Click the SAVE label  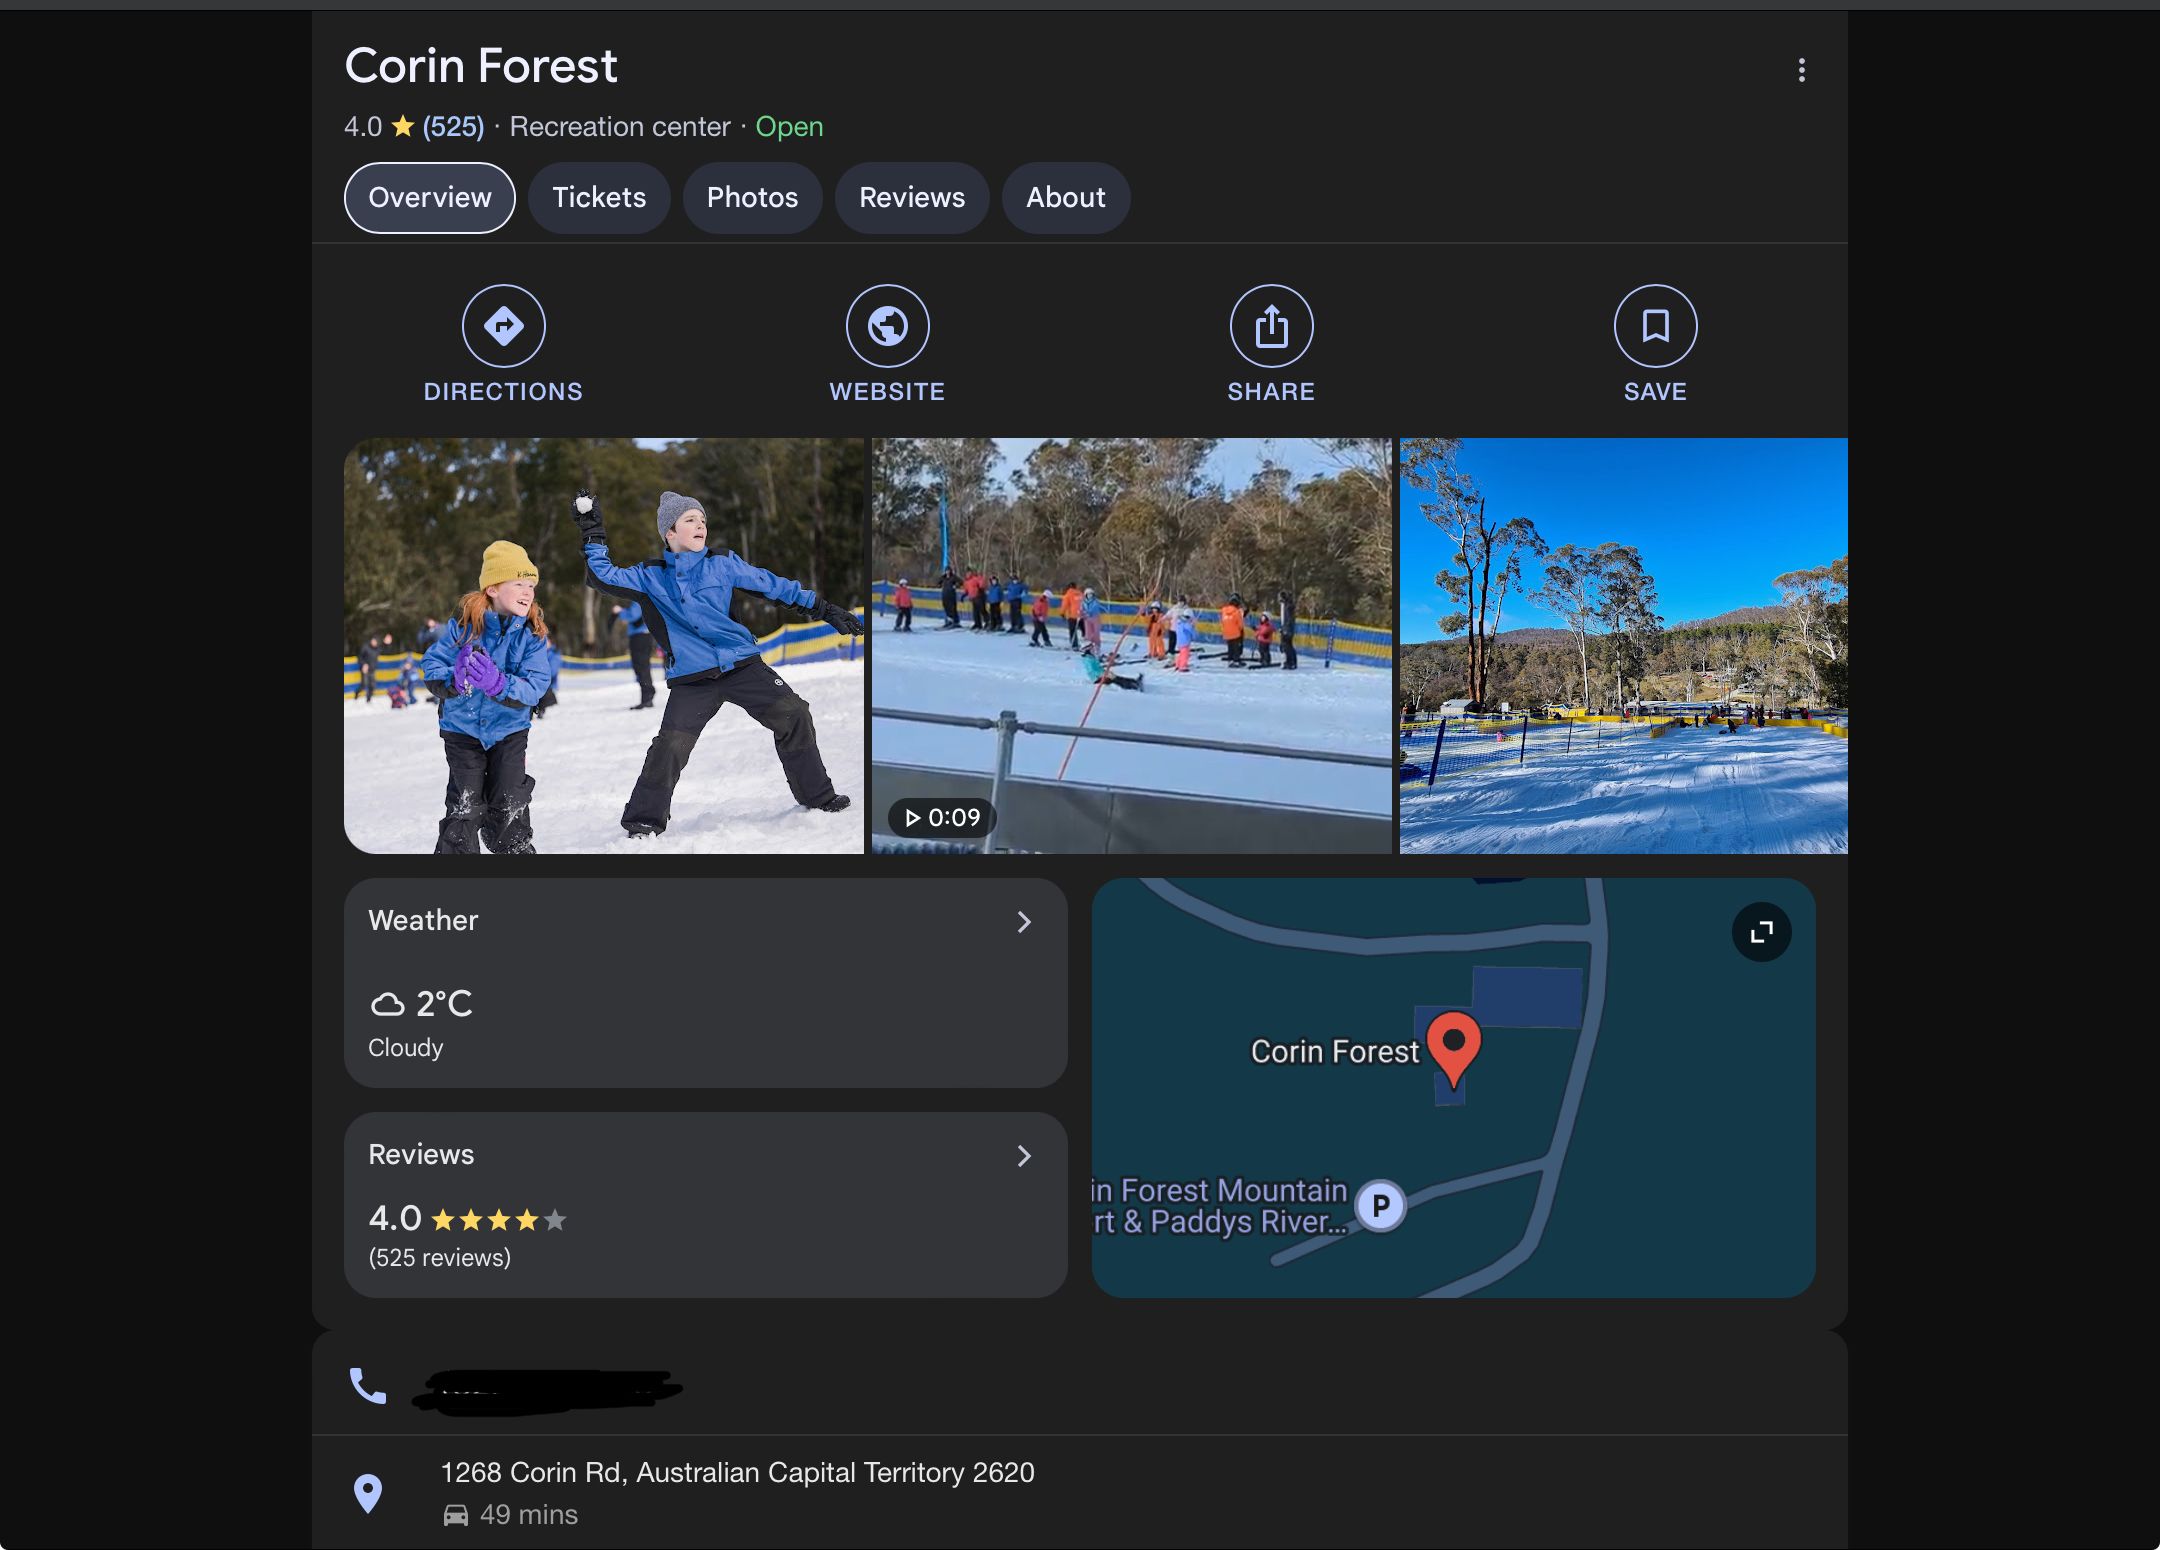point(1655,392)
